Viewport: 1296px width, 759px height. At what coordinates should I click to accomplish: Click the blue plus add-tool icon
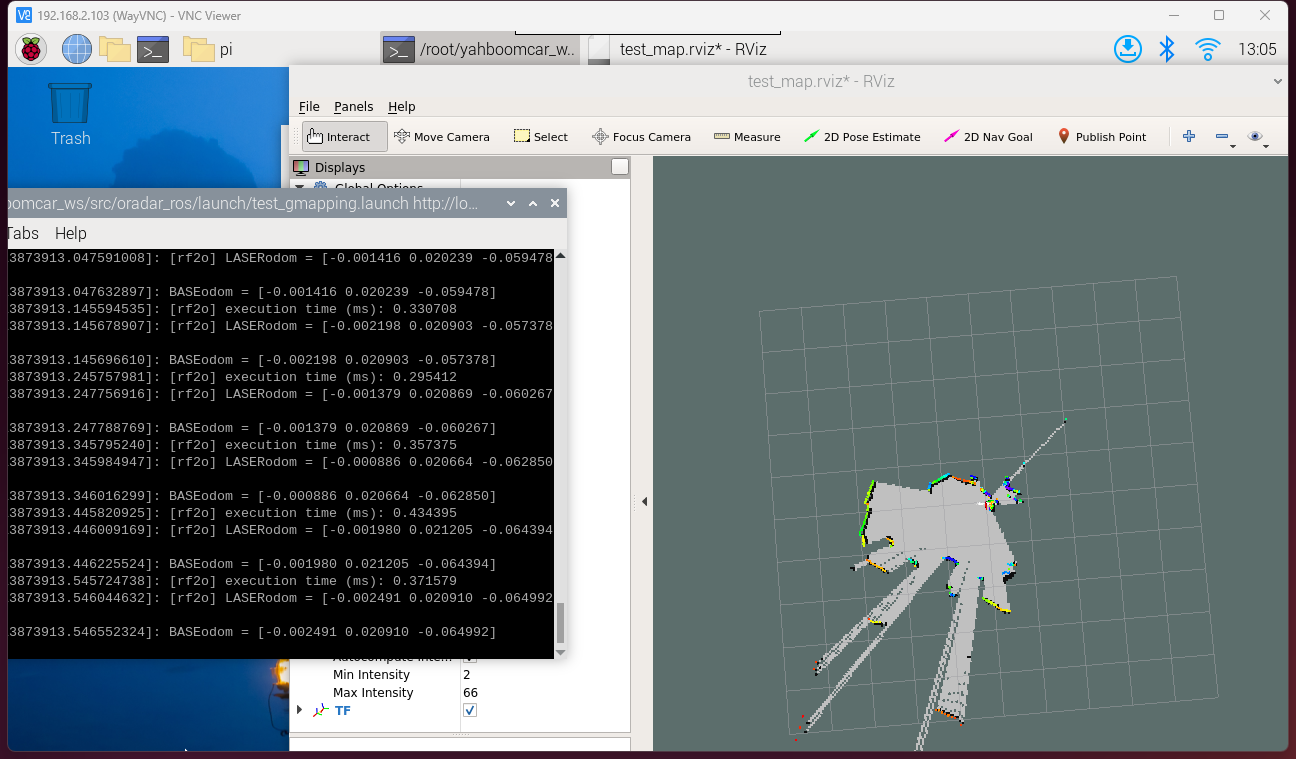click(1189, 136)
